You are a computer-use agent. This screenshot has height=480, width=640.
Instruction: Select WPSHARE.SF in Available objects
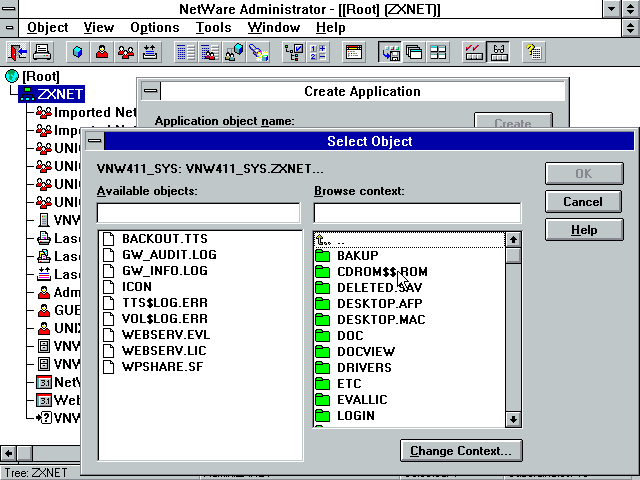[x=162, y=367]
